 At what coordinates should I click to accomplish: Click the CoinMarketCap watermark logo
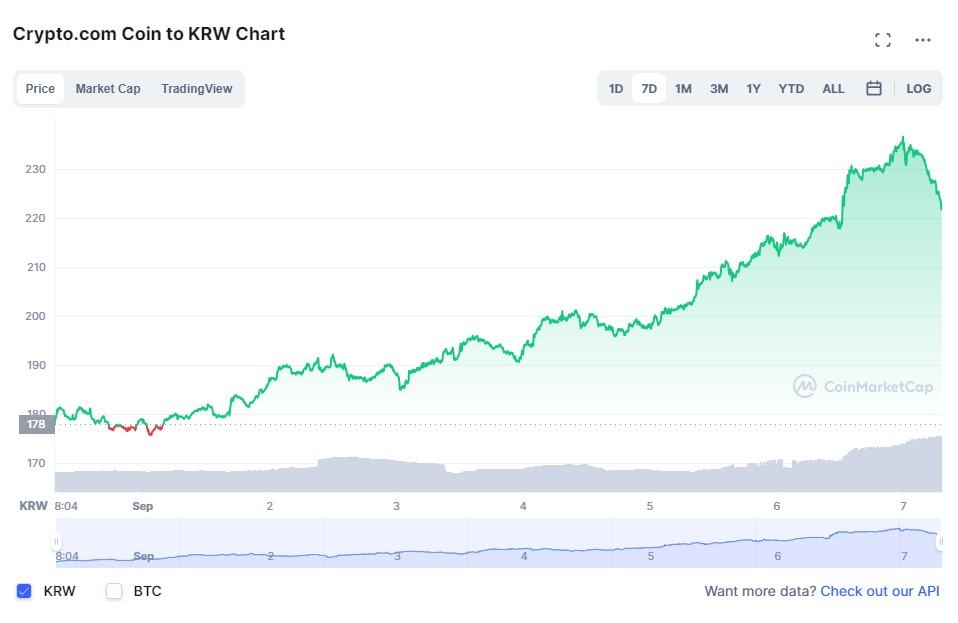[862, 386]
